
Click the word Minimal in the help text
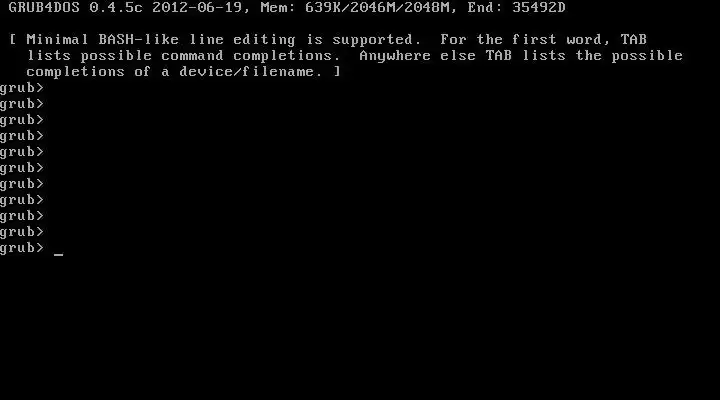[57, 39]
